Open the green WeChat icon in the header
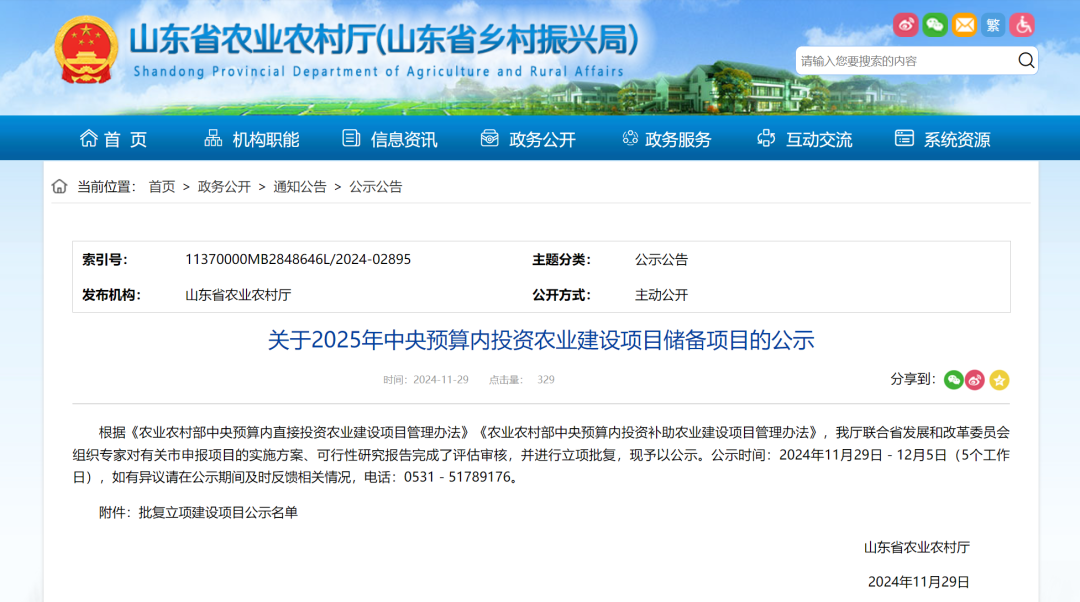The image size is (1080, 602). pyautogui.click(x=935, y=25)
